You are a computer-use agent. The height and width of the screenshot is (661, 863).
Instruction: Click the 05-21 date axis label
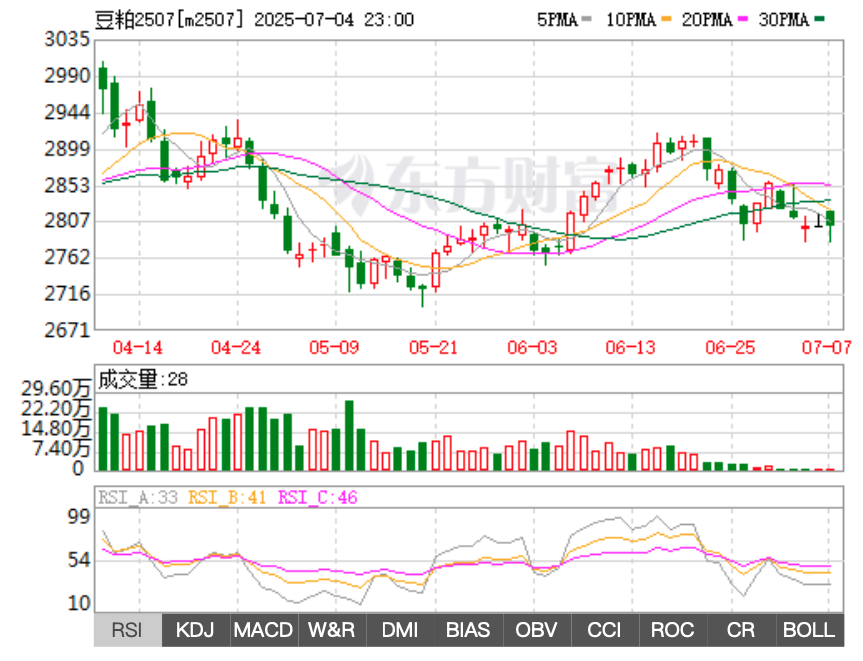pos(434,347)
